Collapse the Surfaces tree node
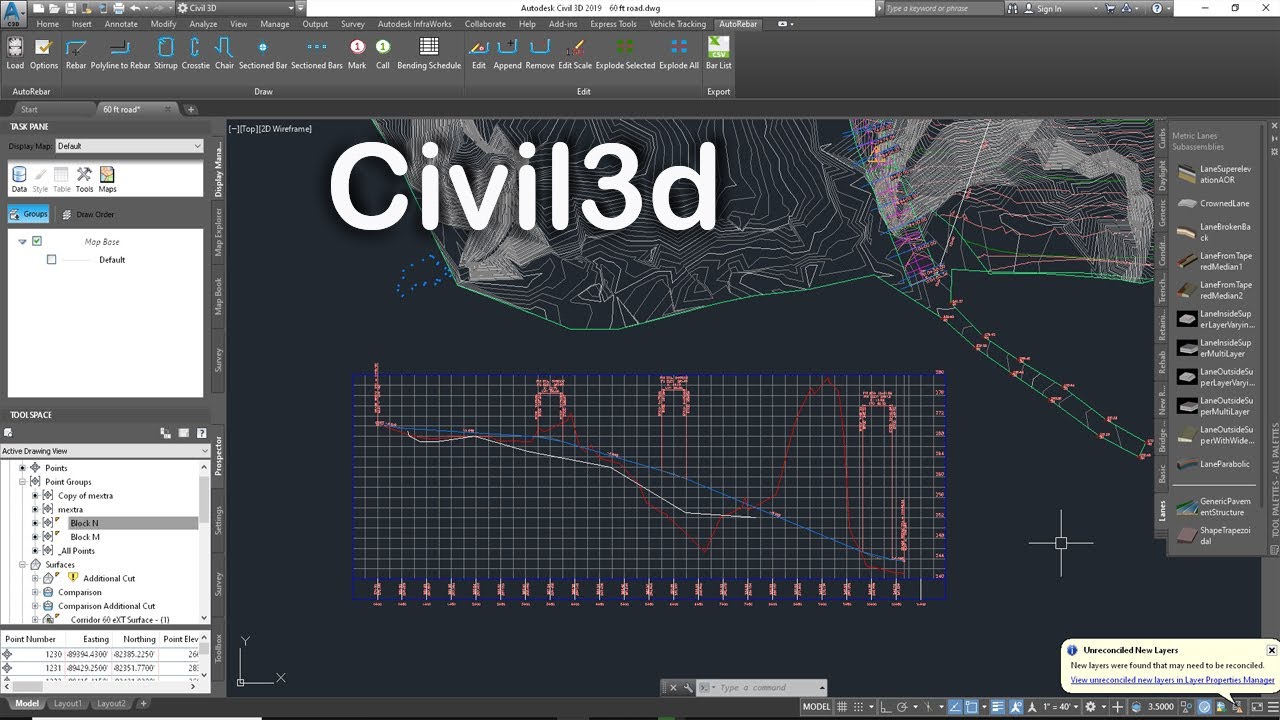The image size is (1280, 720). (22, 565)
